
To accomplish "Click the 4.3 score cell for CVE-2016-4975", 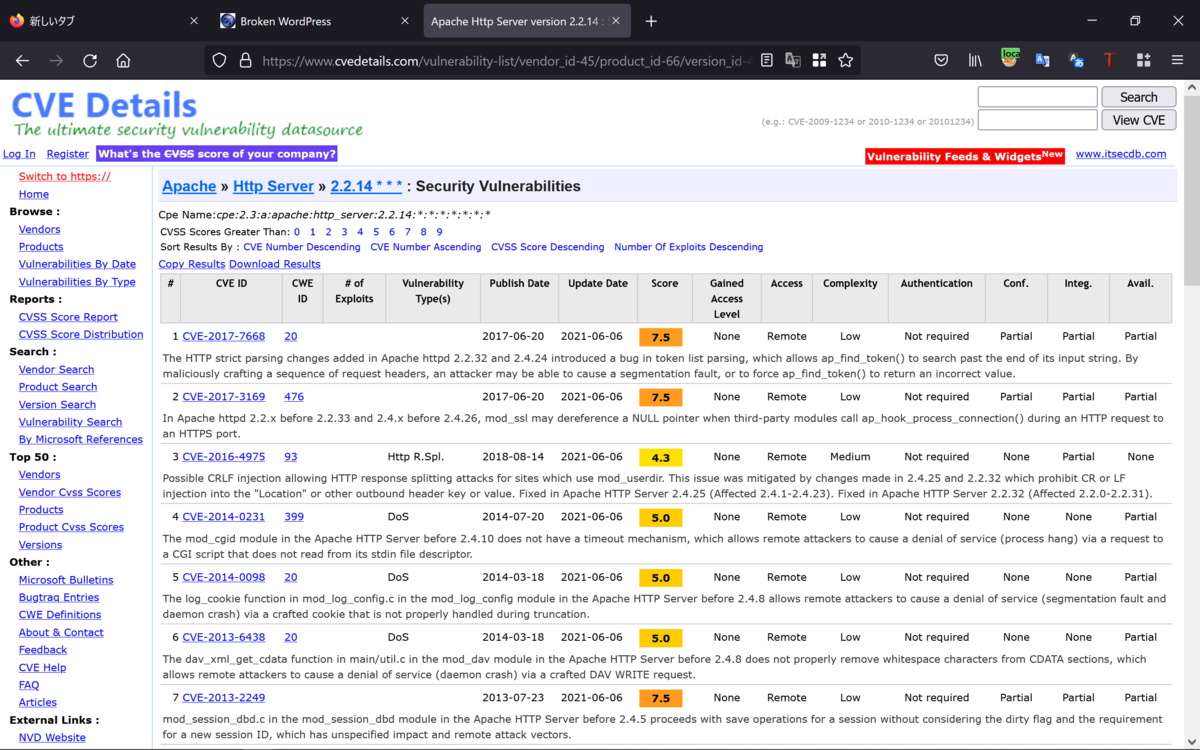I will (x=661, y=457).
